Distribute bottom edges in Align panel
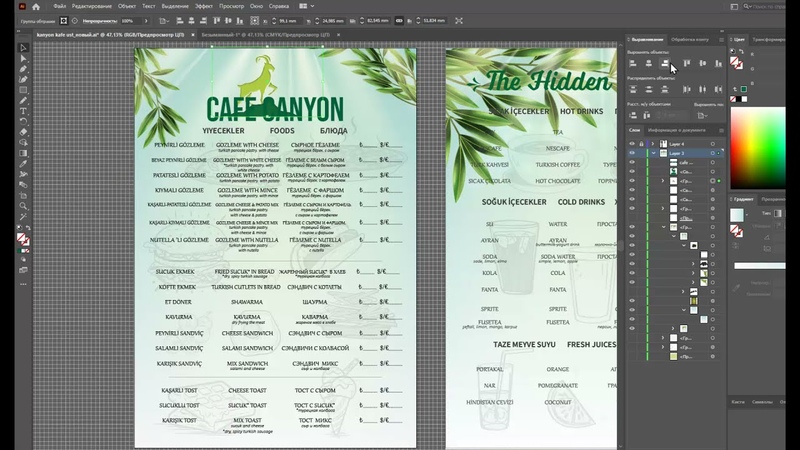Image resolution: width=800 pixels, height=450 pixels. click(x=664, y=89)
